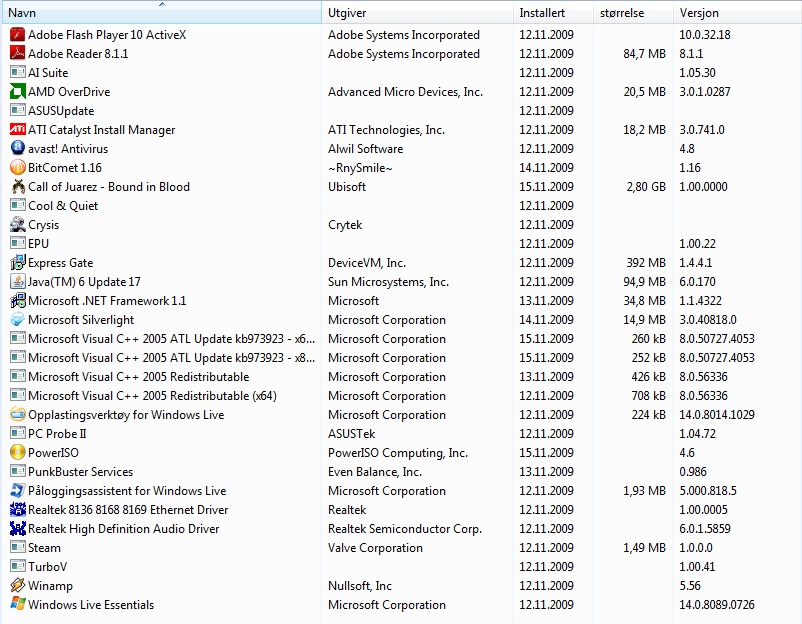The image size is (802, 624).
Task: Sort by the Navn column header
Action: click(x=162, y=12)
